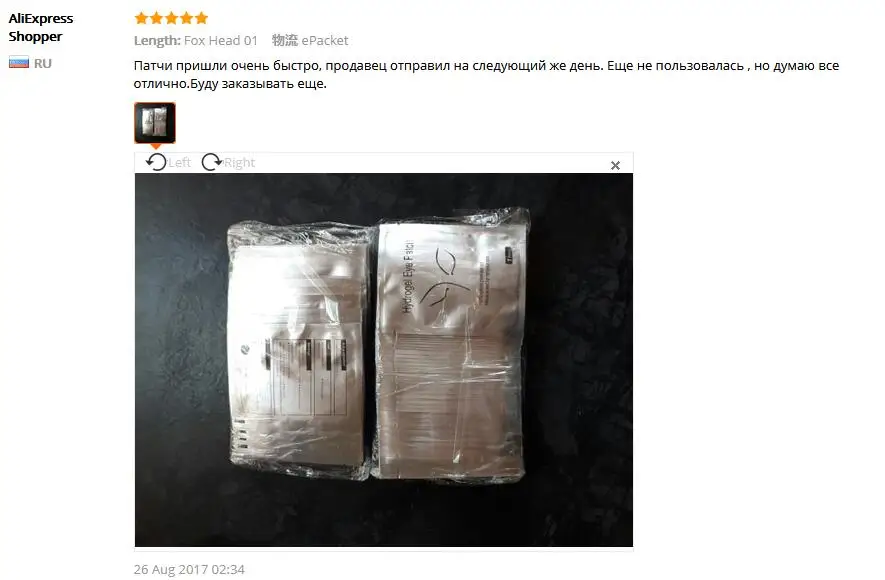Click the Fox Head 01 variant text
This screenshot has height=580, width=885.
(221, 41)
